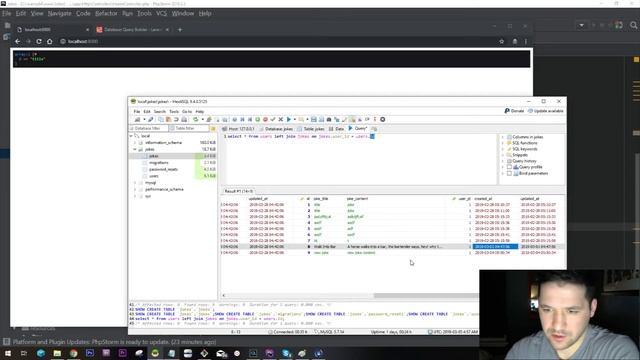Click the Run query play button in HeidiSQL toolbar
Image resolution: width=640 pixels, height=360 pixels.
pyautogui.click(x=289, y=120)
